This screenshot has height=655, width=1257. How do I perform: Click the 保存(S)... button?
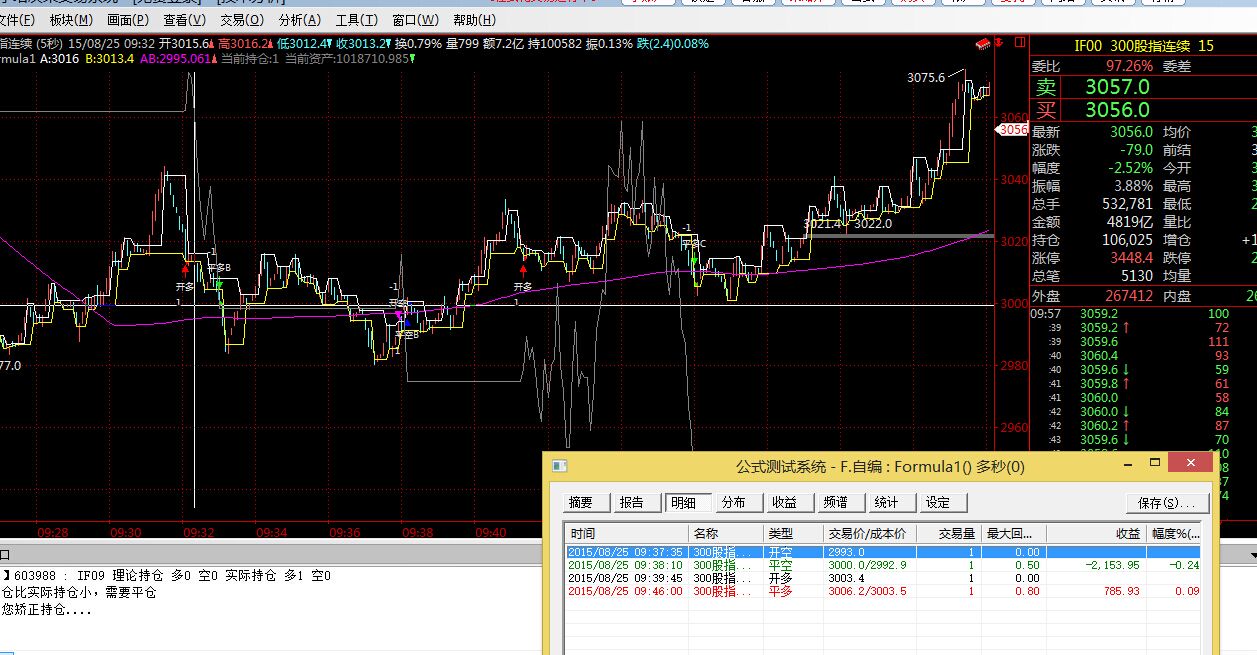[1167, 502]
